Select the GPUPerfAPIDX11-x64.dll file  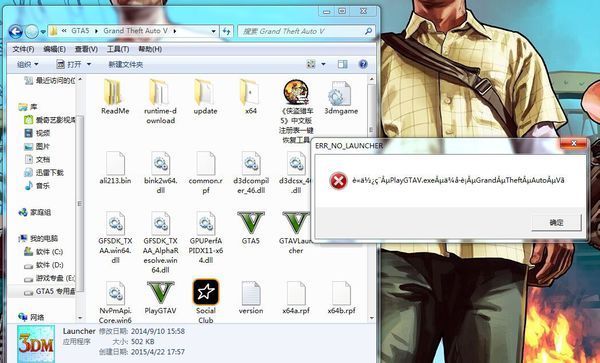[205, 237]
